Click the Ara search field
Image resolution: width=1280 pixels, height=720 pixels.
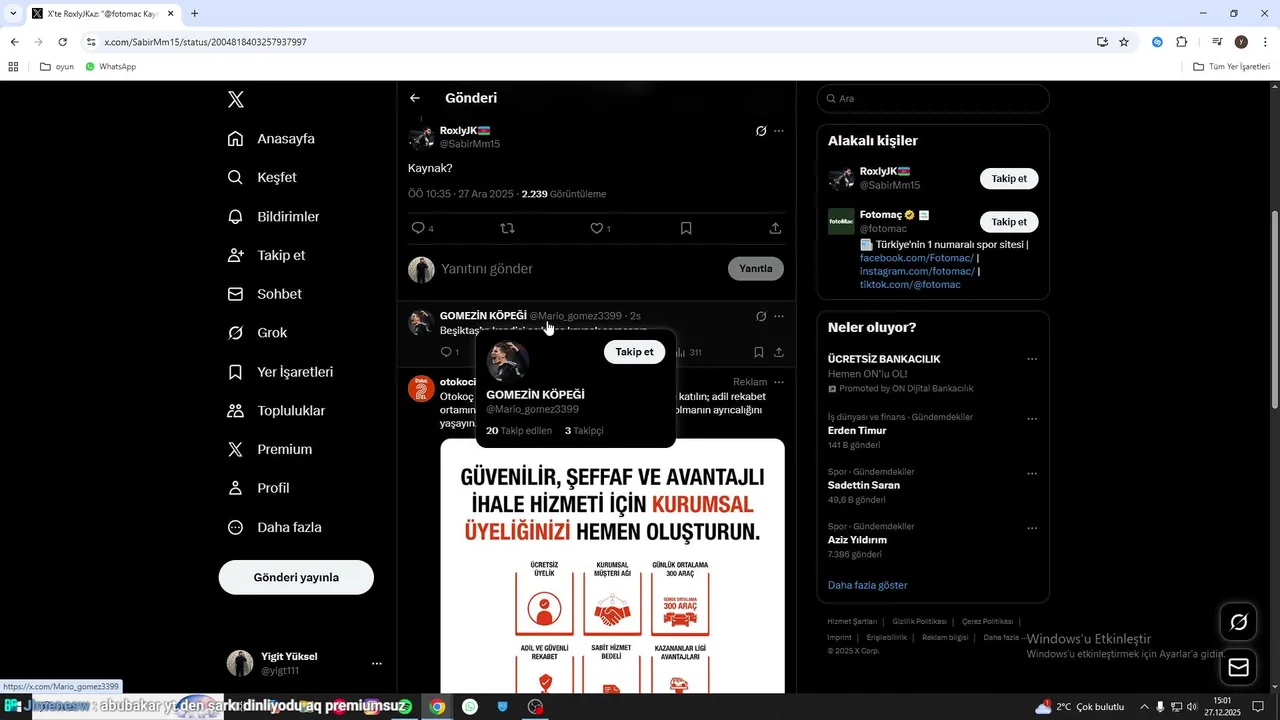point(933,98)
